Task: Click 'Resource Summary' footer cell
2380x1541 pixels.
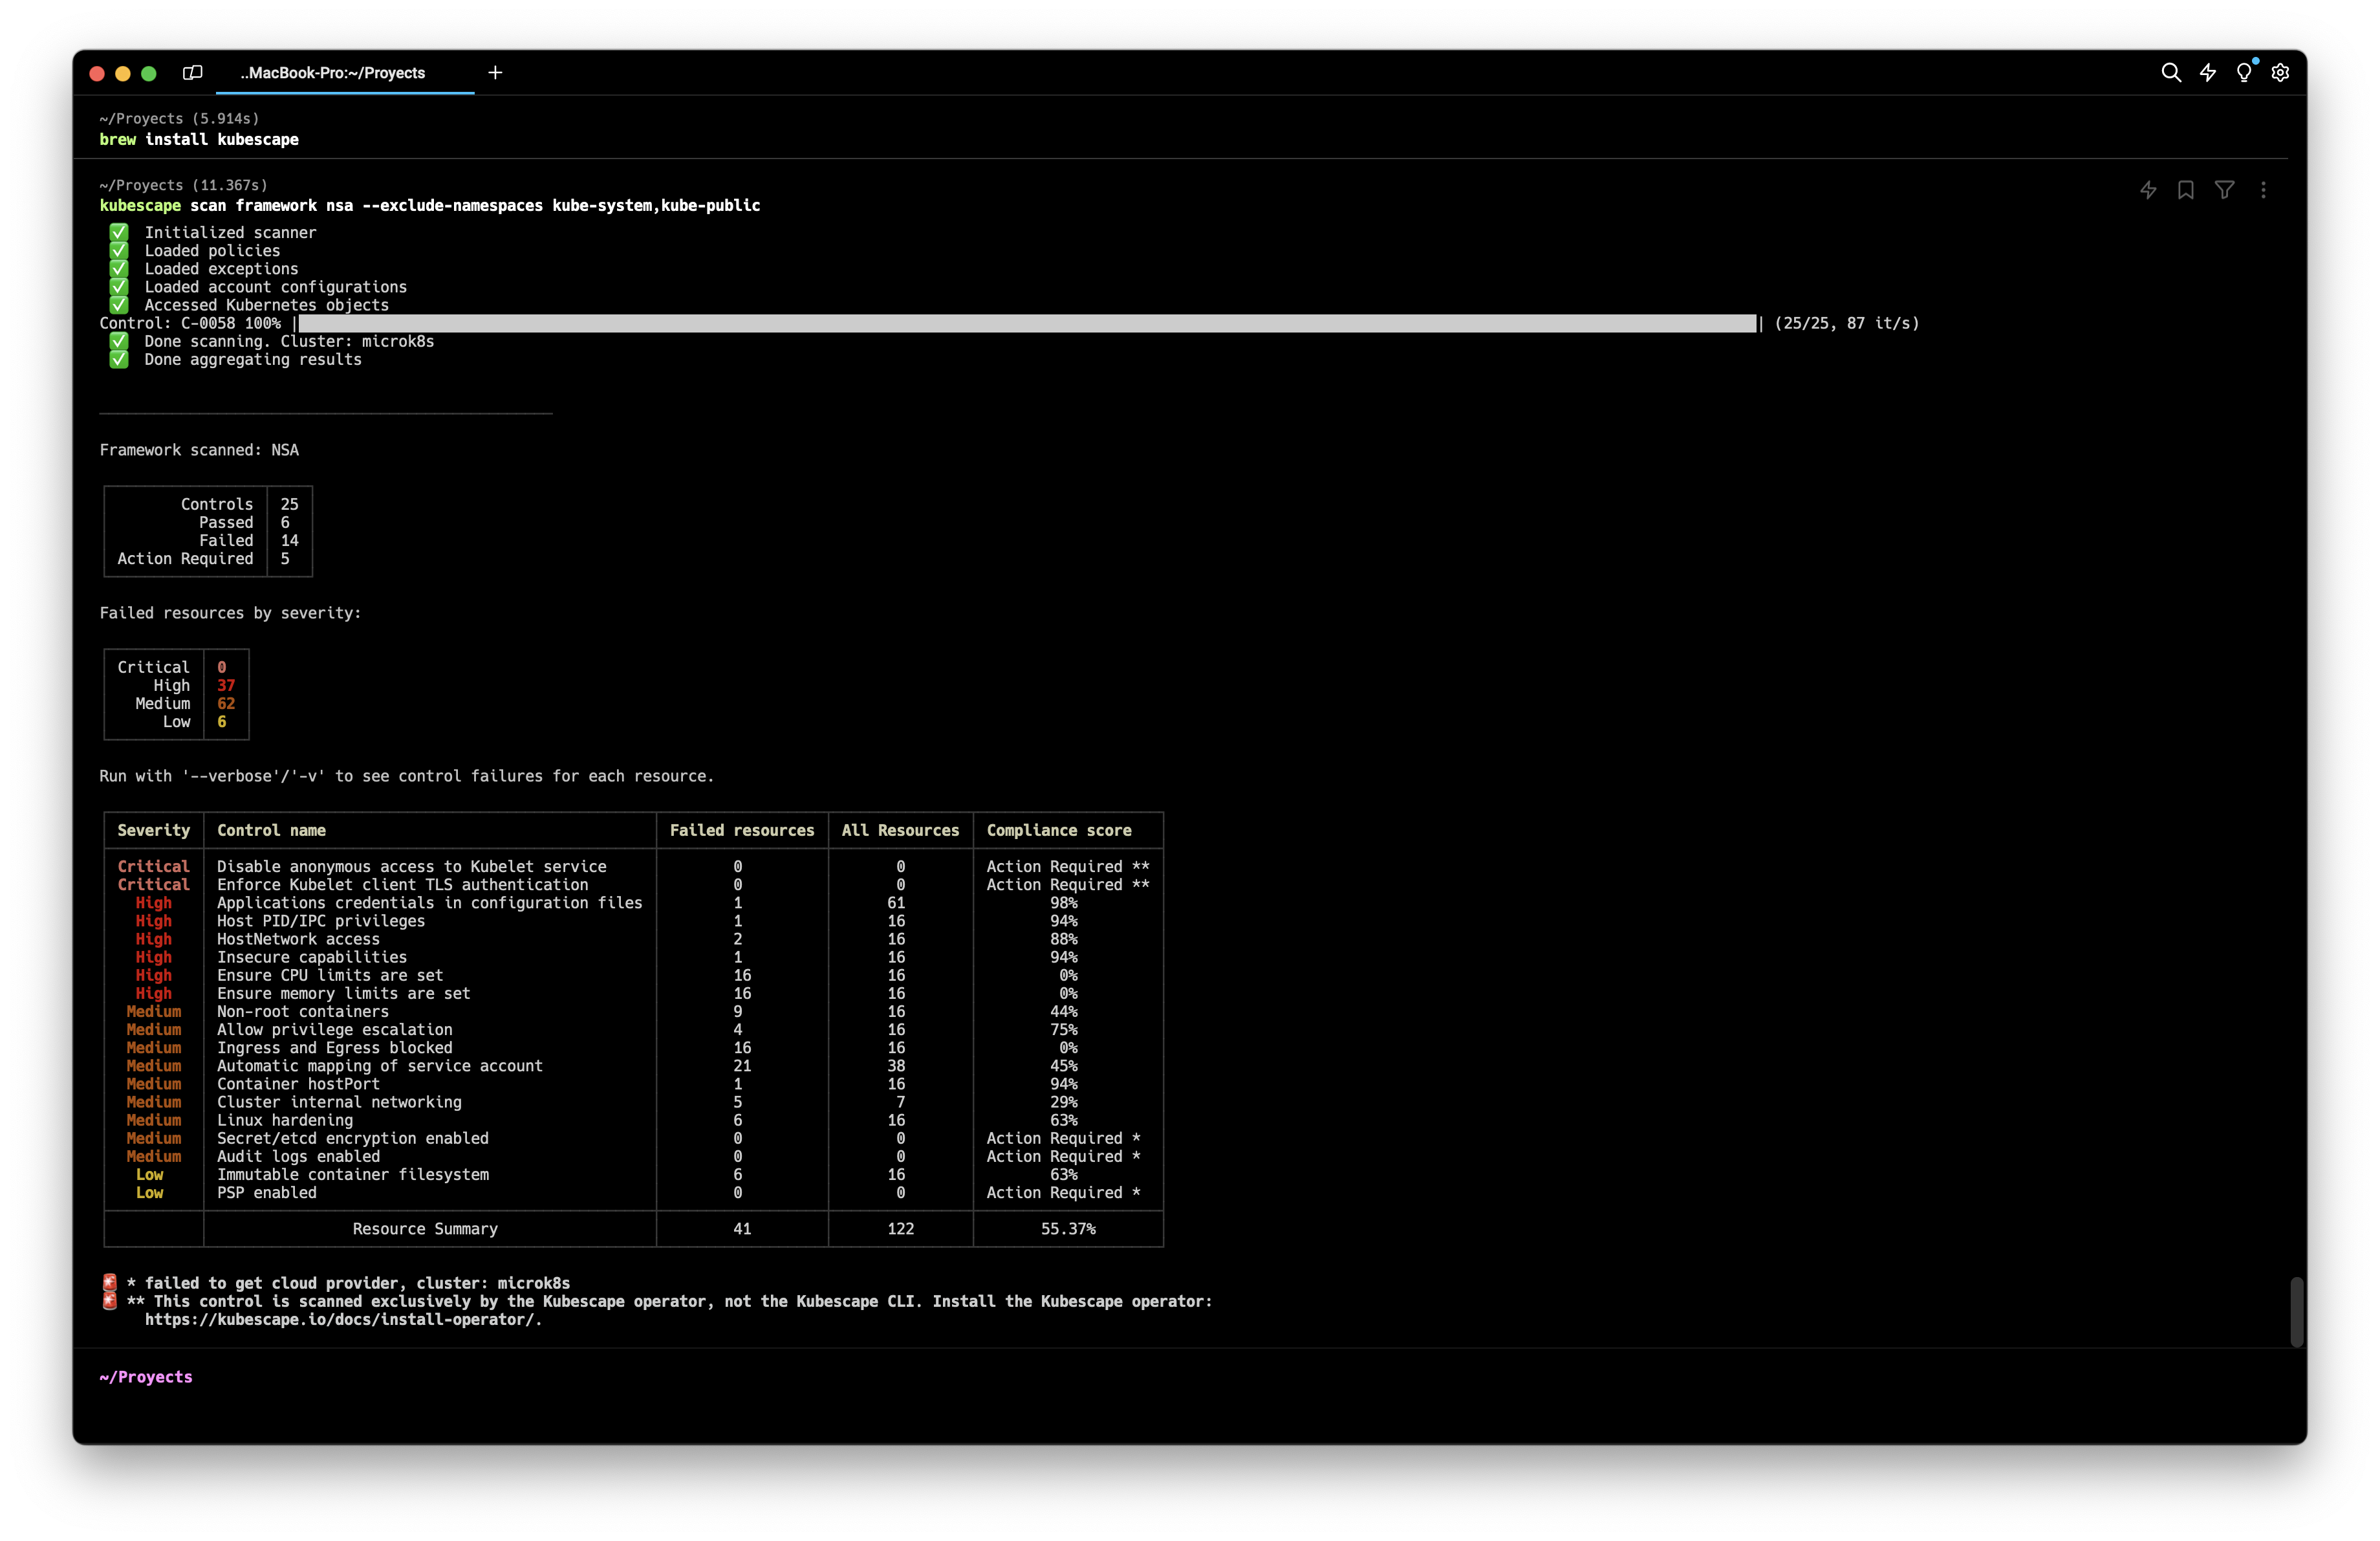Action: pyautogui.click(x=425, y=1230)
